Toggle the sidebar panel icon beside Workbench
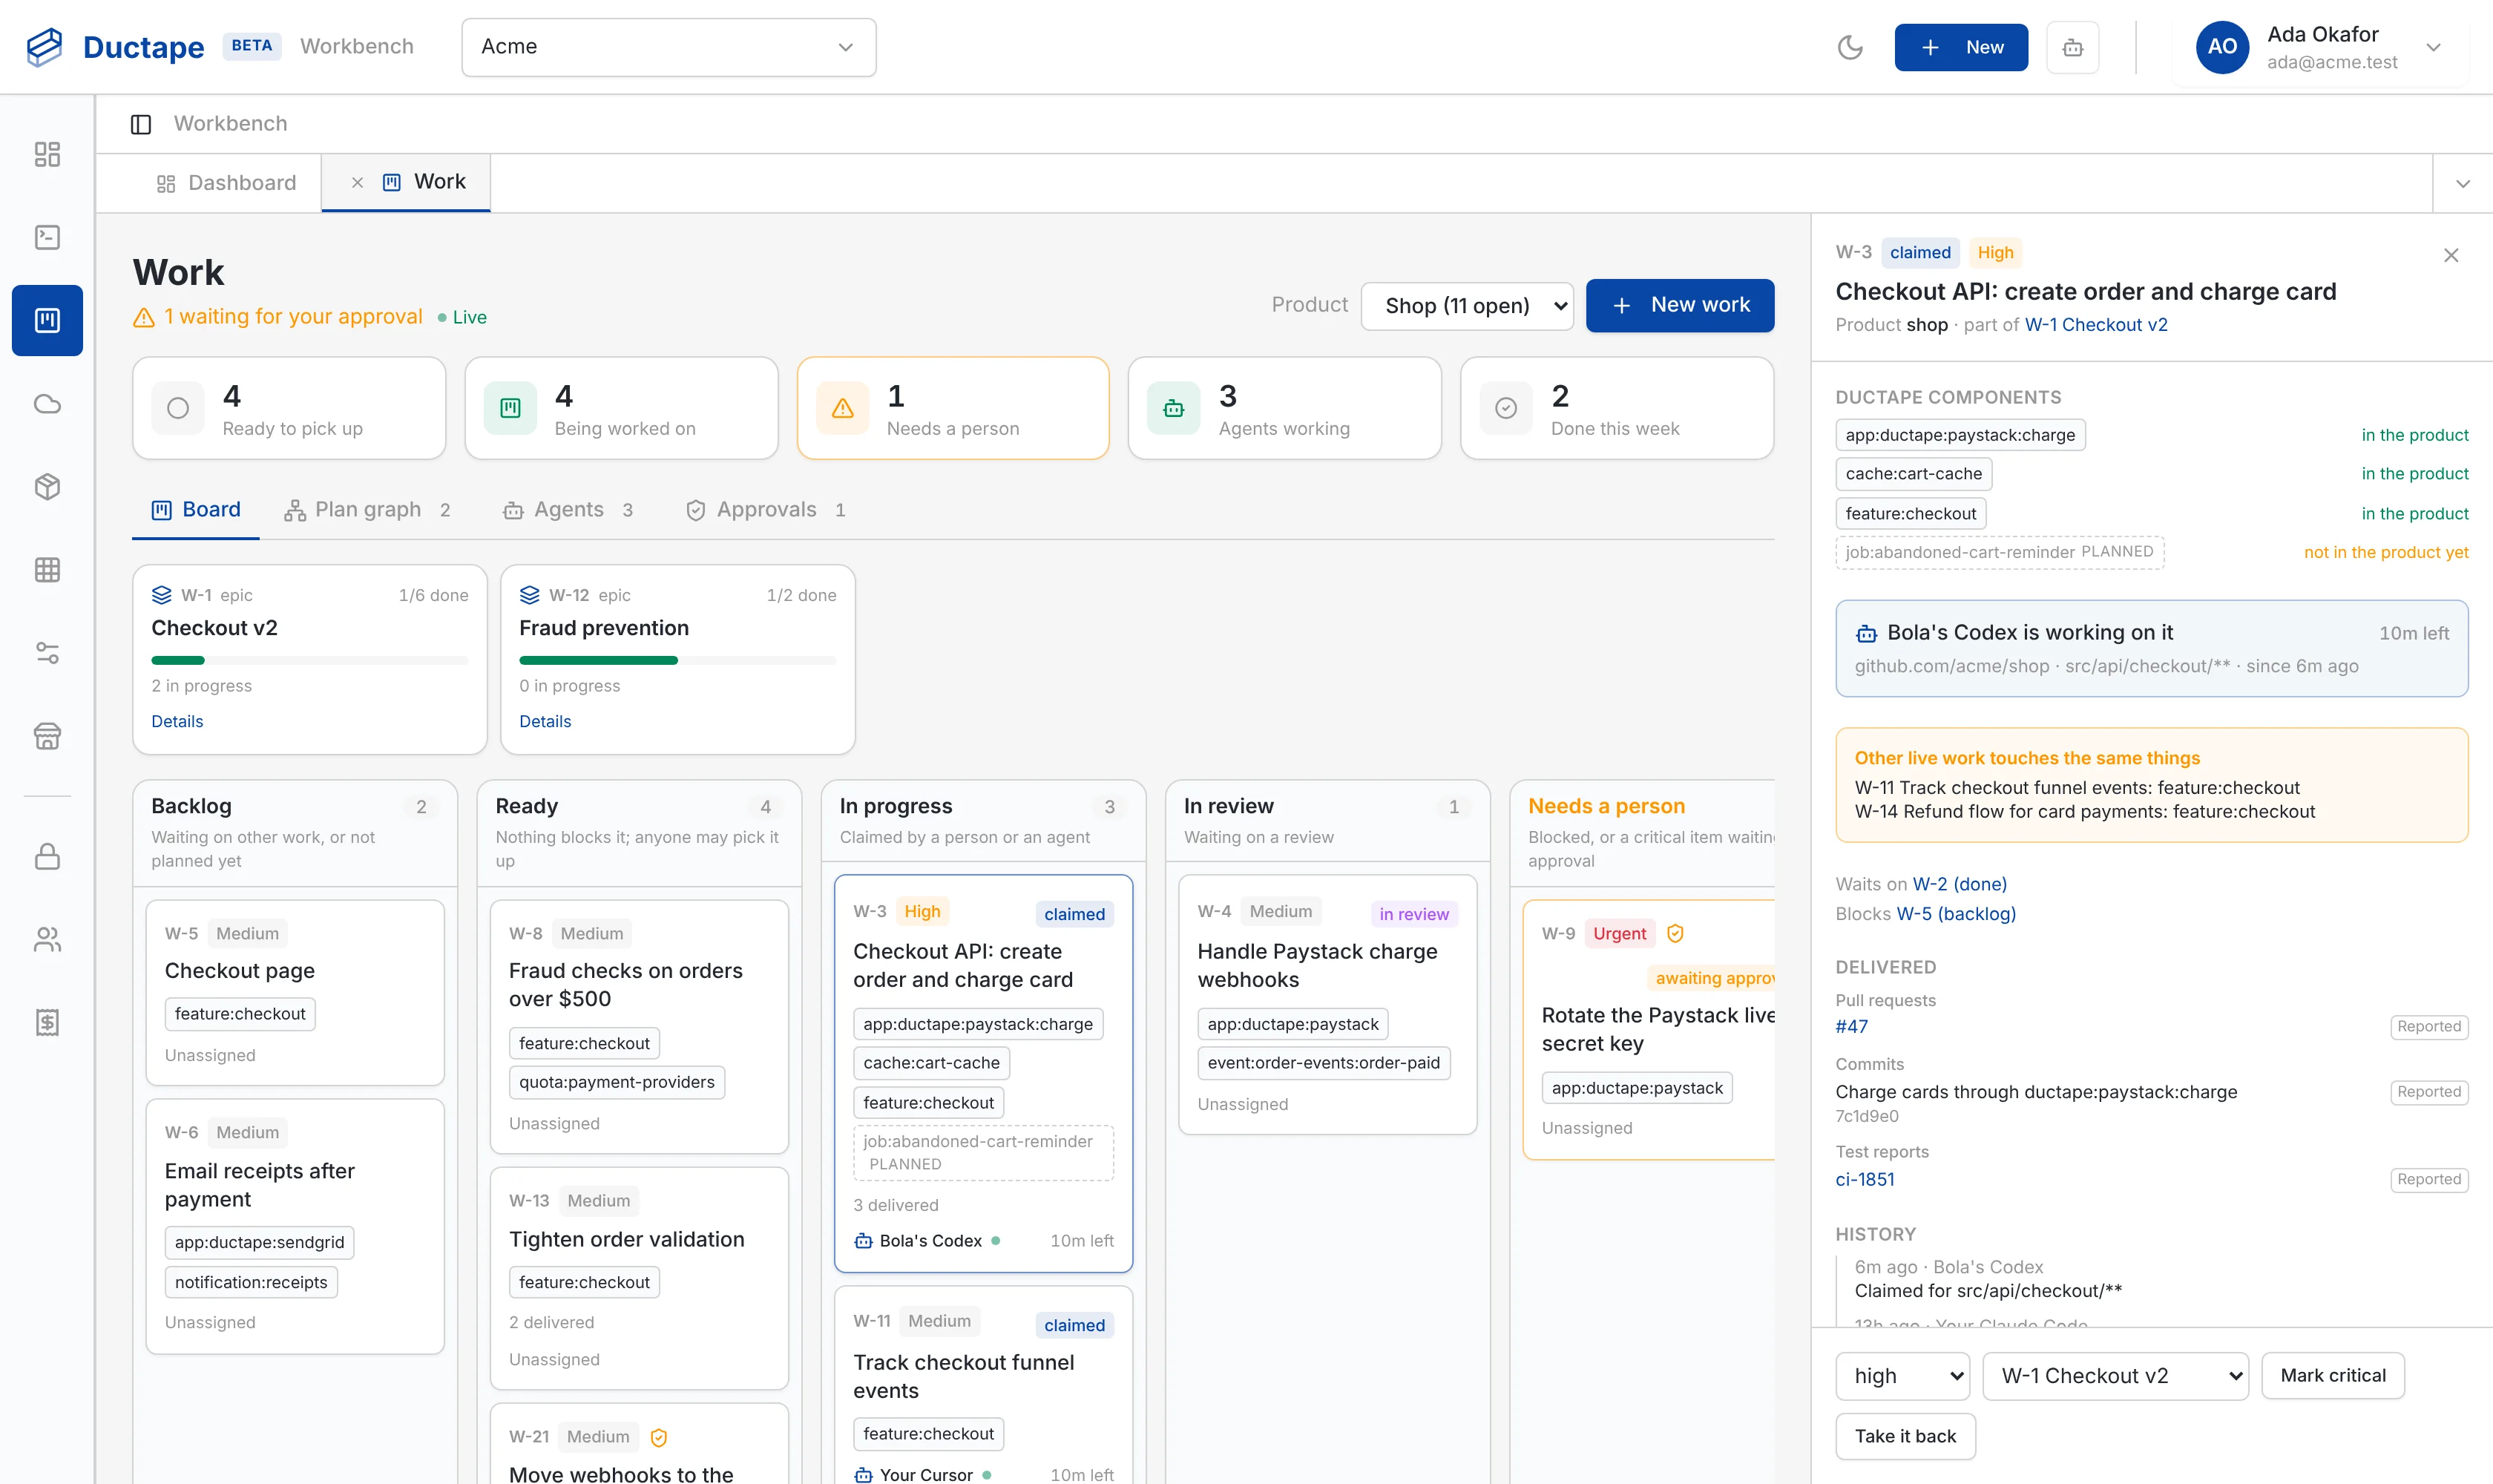The image size is (2493, 1484). 141,124
